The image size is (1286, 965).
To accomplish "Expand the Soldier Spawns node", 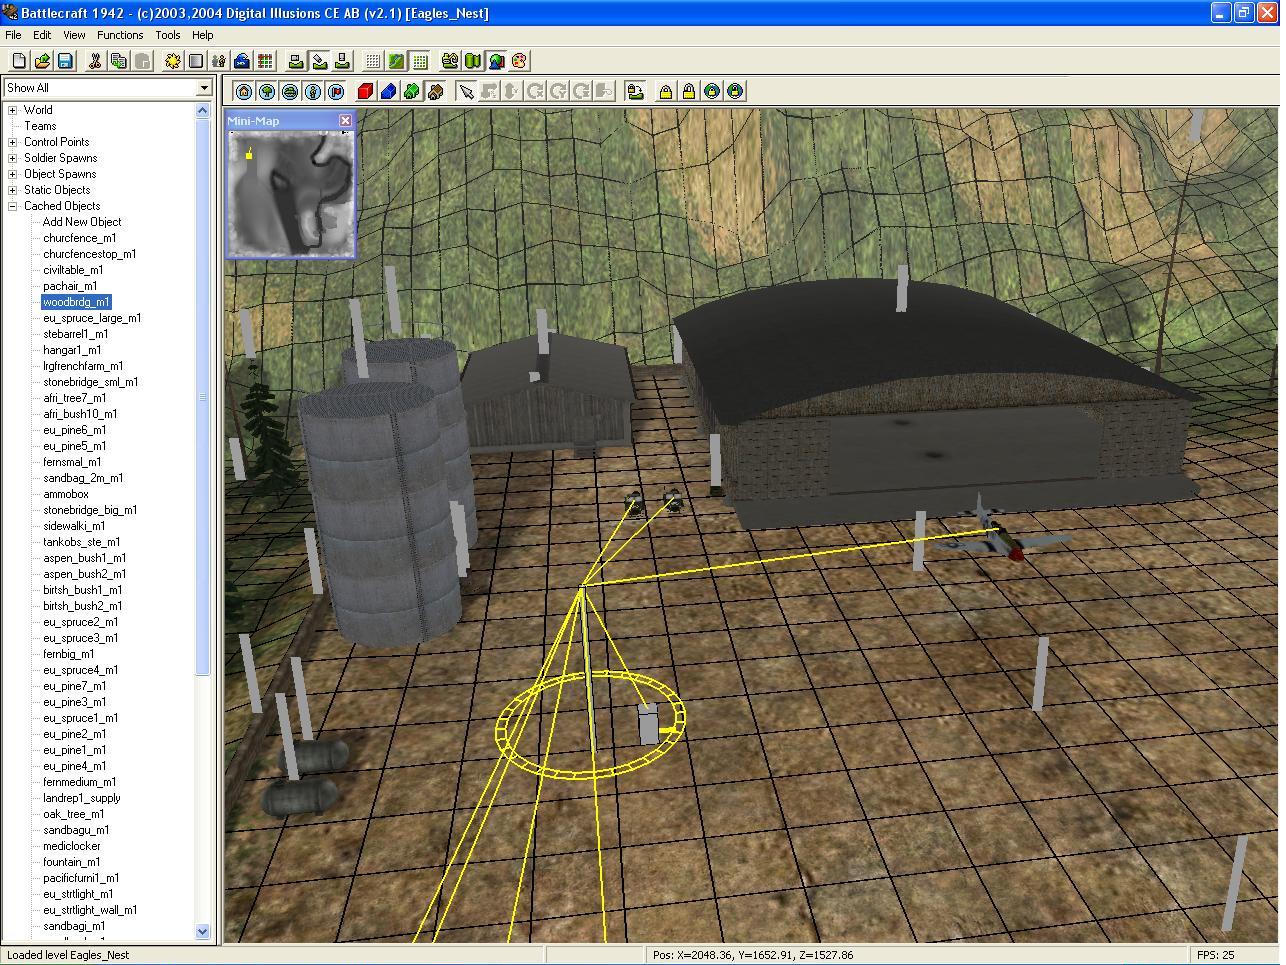I will pyautogui.click(x=13, y=158).
